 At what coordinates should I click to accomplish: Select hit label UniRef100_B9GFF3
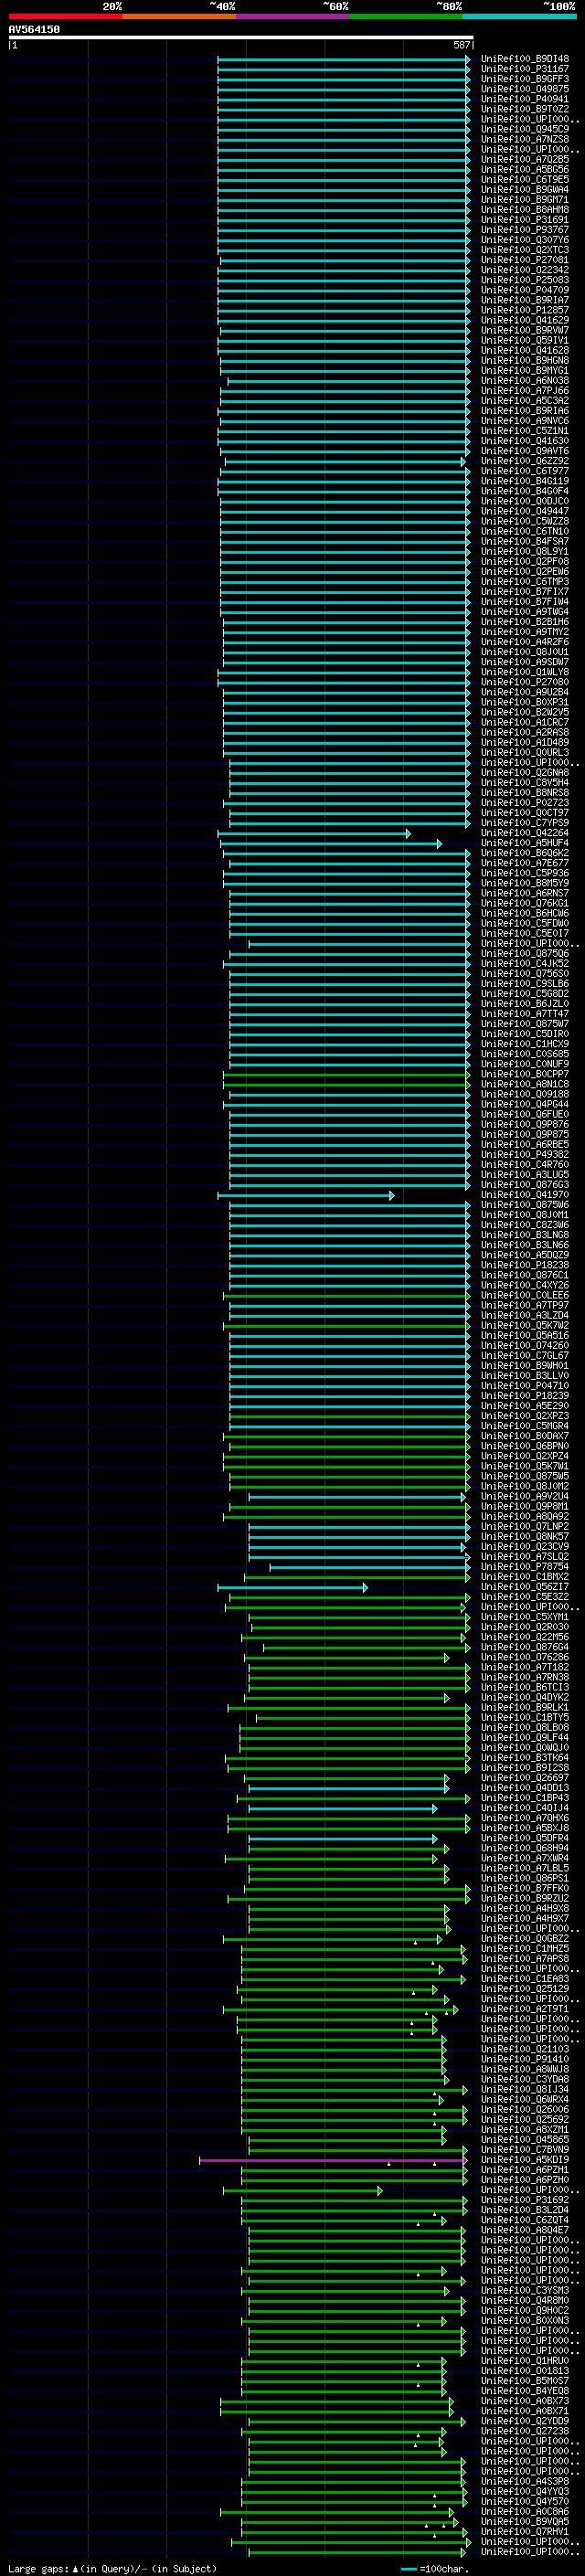pyautogui.click(x=525, y=79)
